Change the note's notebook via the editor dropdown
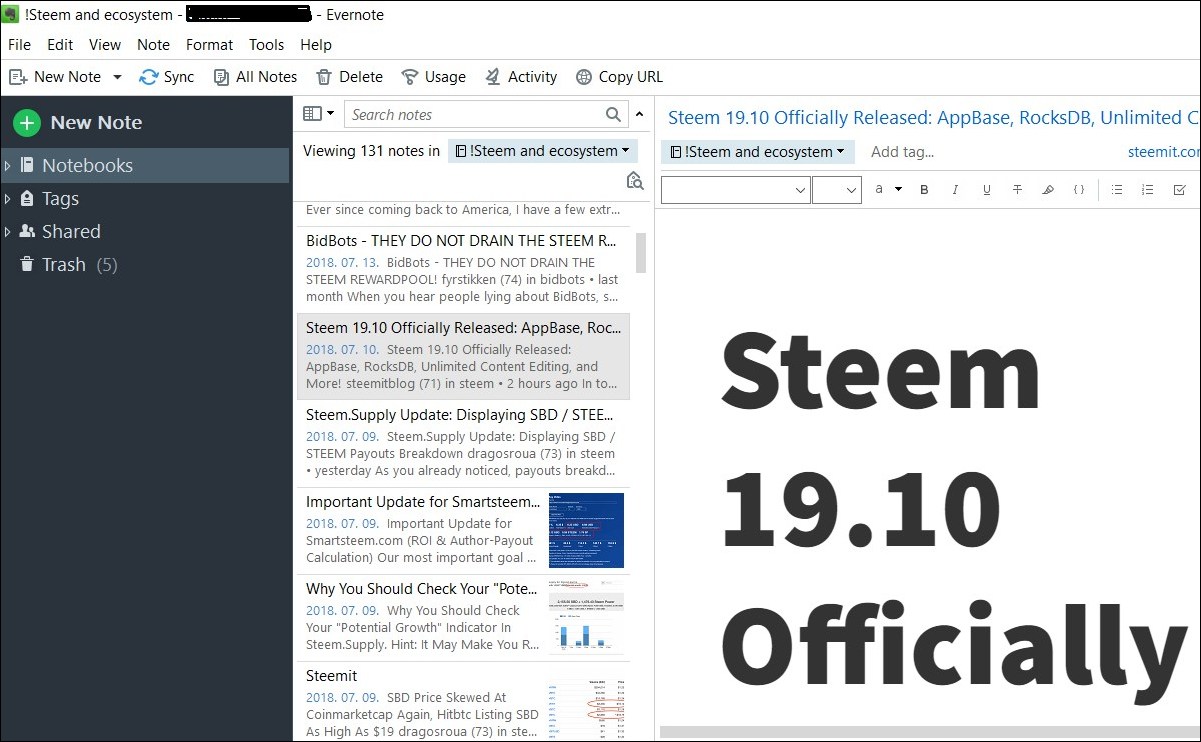 758,152
